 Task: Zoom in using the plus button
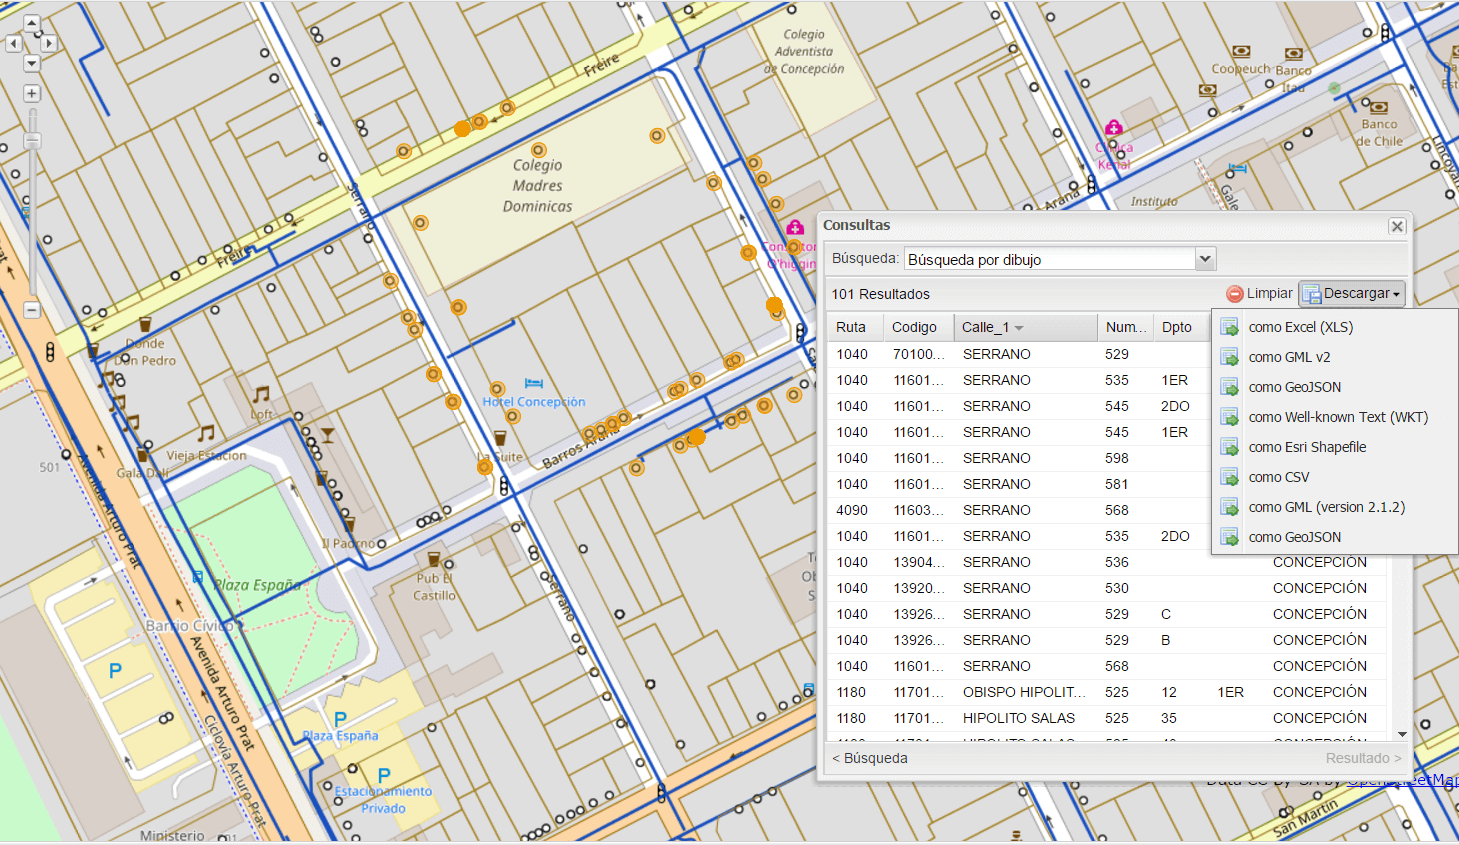(x=31, y=93)
